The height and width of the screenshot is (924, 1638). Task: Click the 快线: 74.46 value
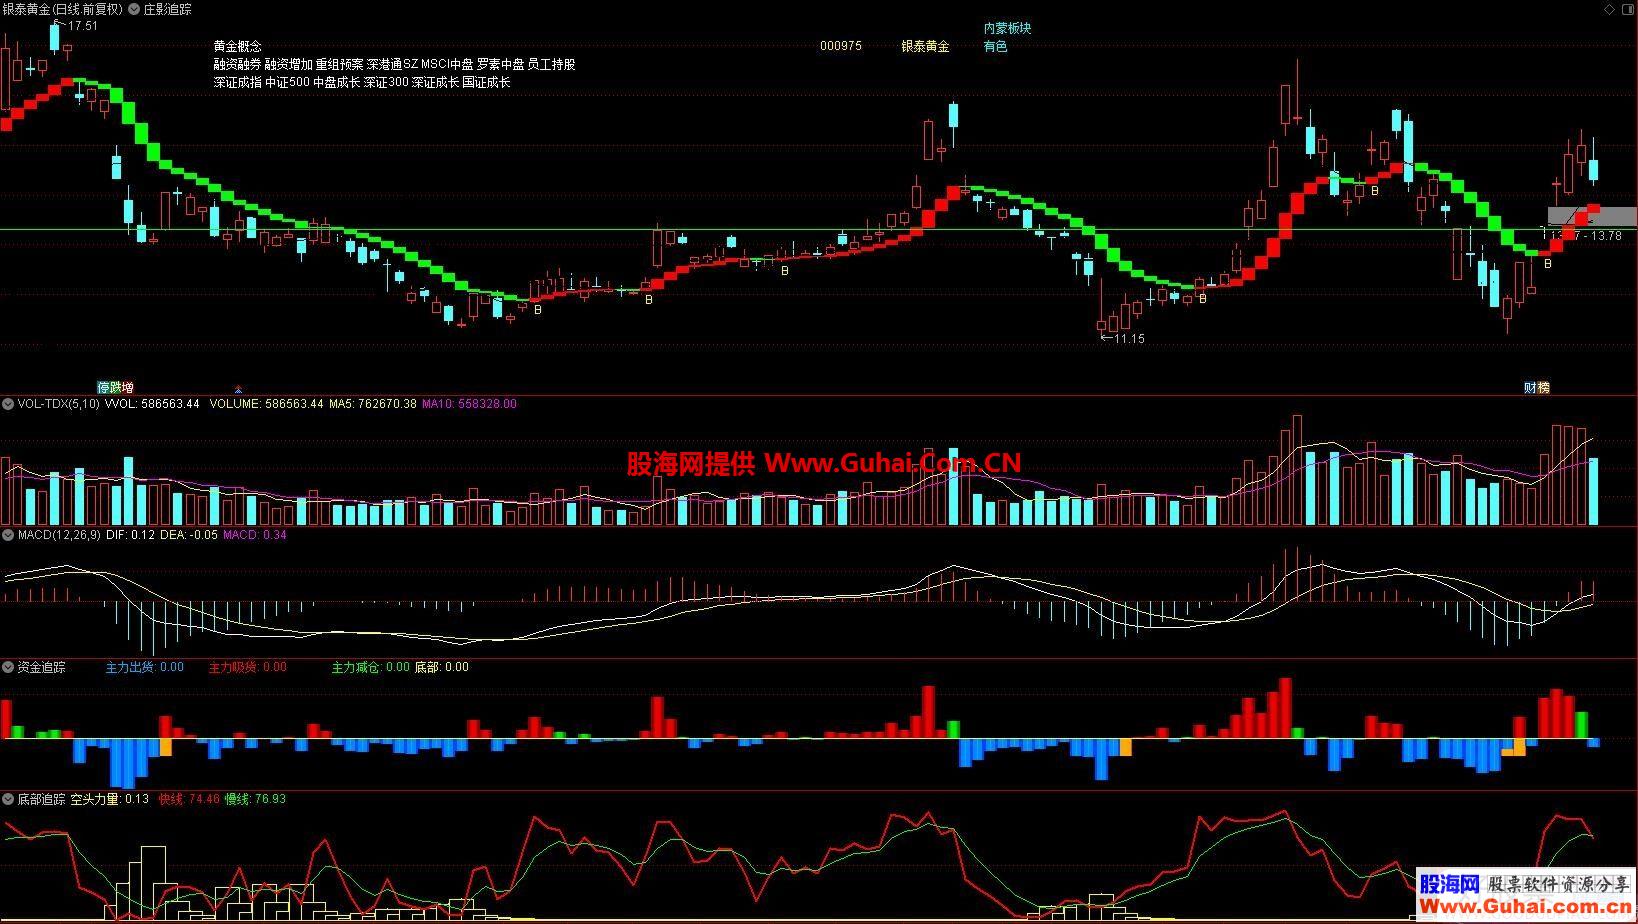[x=189, y=799]
